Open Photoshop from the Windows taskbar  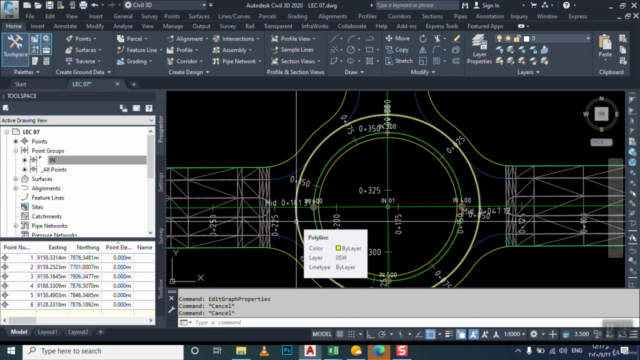287,351
